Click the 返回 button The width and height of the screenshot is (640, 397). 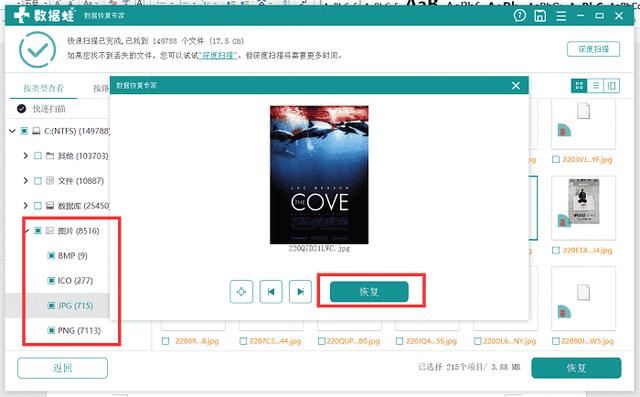point(62,368)
